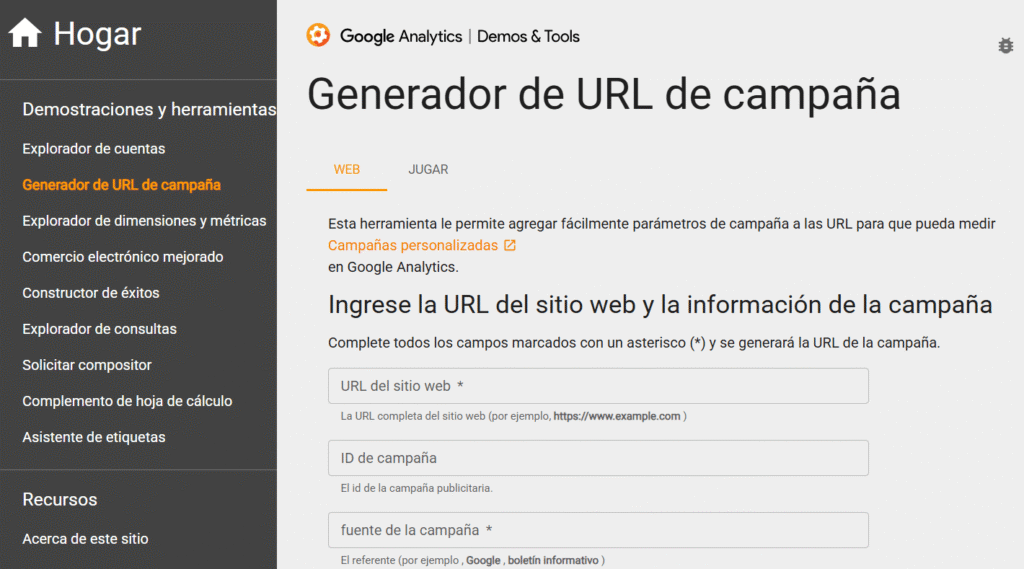
Task: Click the Hogar title text
Action: point(97,33)
